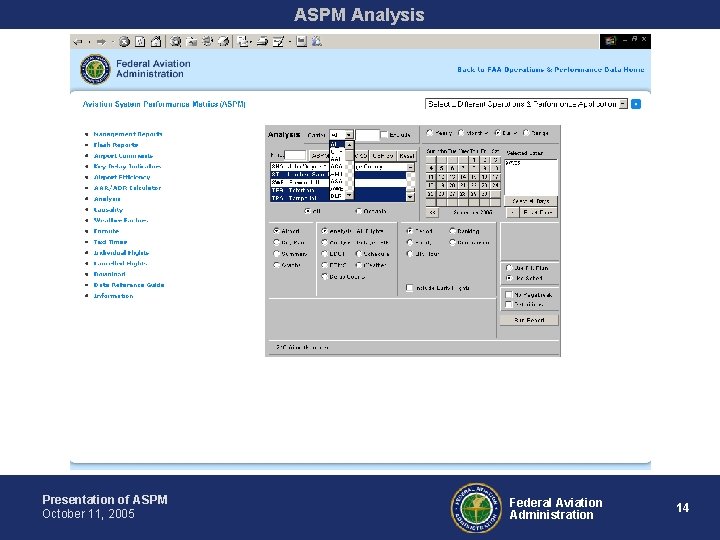This screenshot has height=540, width=720.
Task: Click the airport list scroll-down arrow
Action: coord(410,197)
